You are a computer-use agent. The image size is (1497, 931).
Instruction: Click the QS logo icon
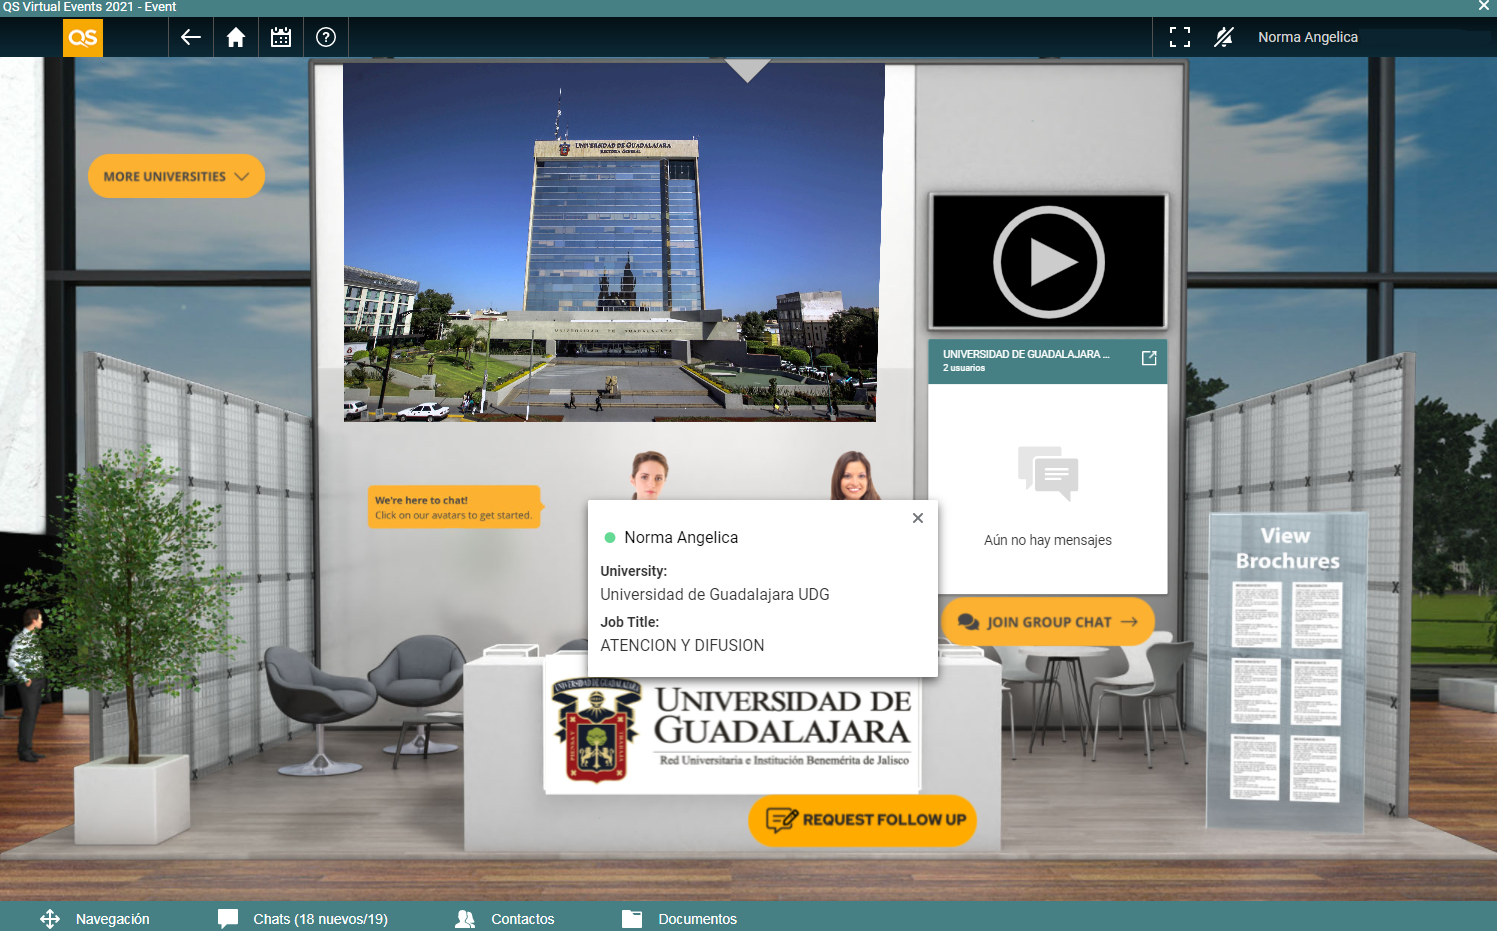tap(83, 38)
